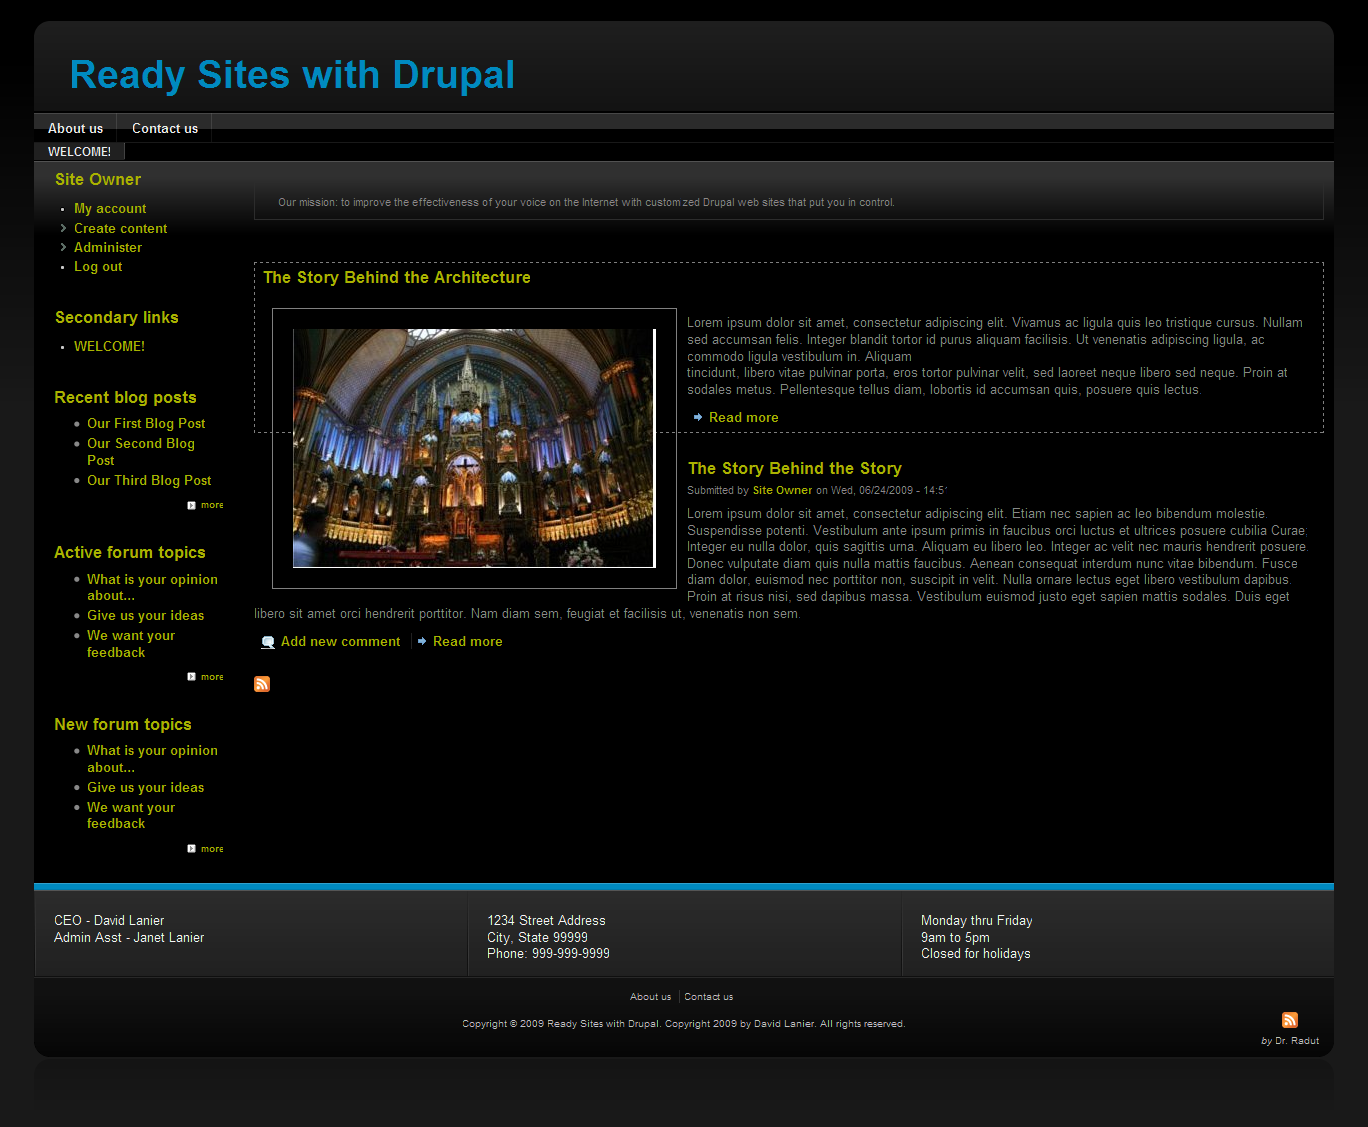Click the more arrow icon under Active forum topics
The image size is (1368, 1127).
pyautogui.click(x=191, y=677)
